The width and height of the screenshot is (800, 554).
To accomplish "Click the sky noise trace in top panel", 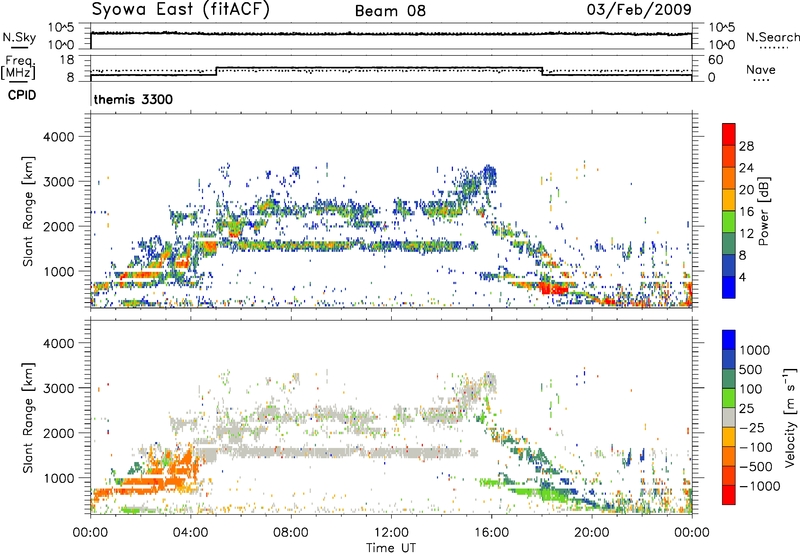I will (x=391, y=34).
